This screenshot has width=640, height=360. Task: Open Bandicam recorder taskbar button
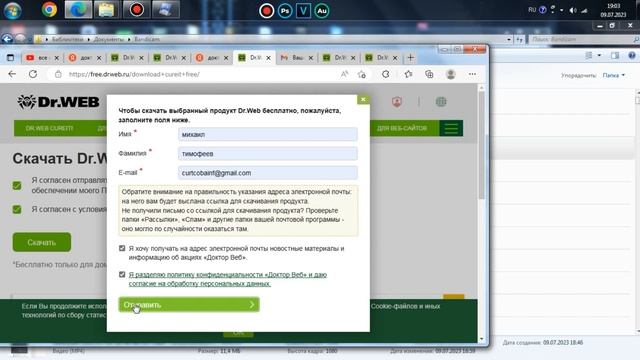[x=136, y=10]
